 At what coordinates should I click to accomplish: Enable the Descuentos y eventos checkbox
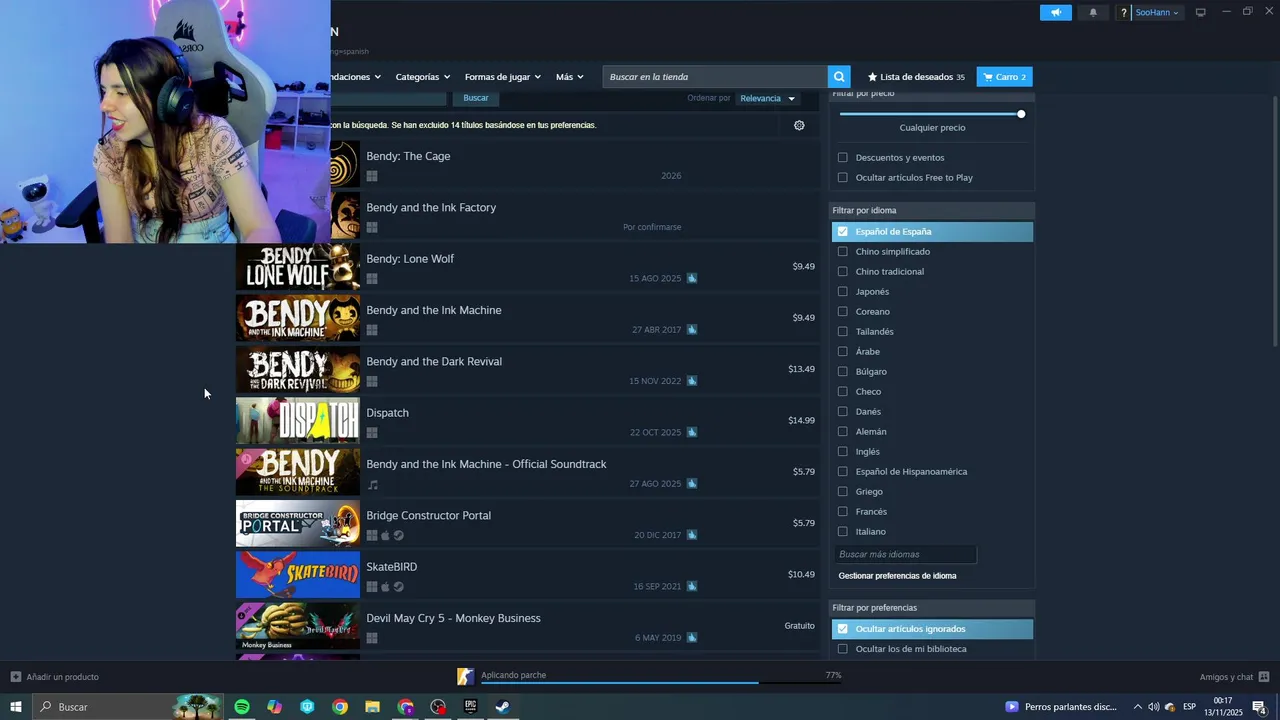click(842, 158)
